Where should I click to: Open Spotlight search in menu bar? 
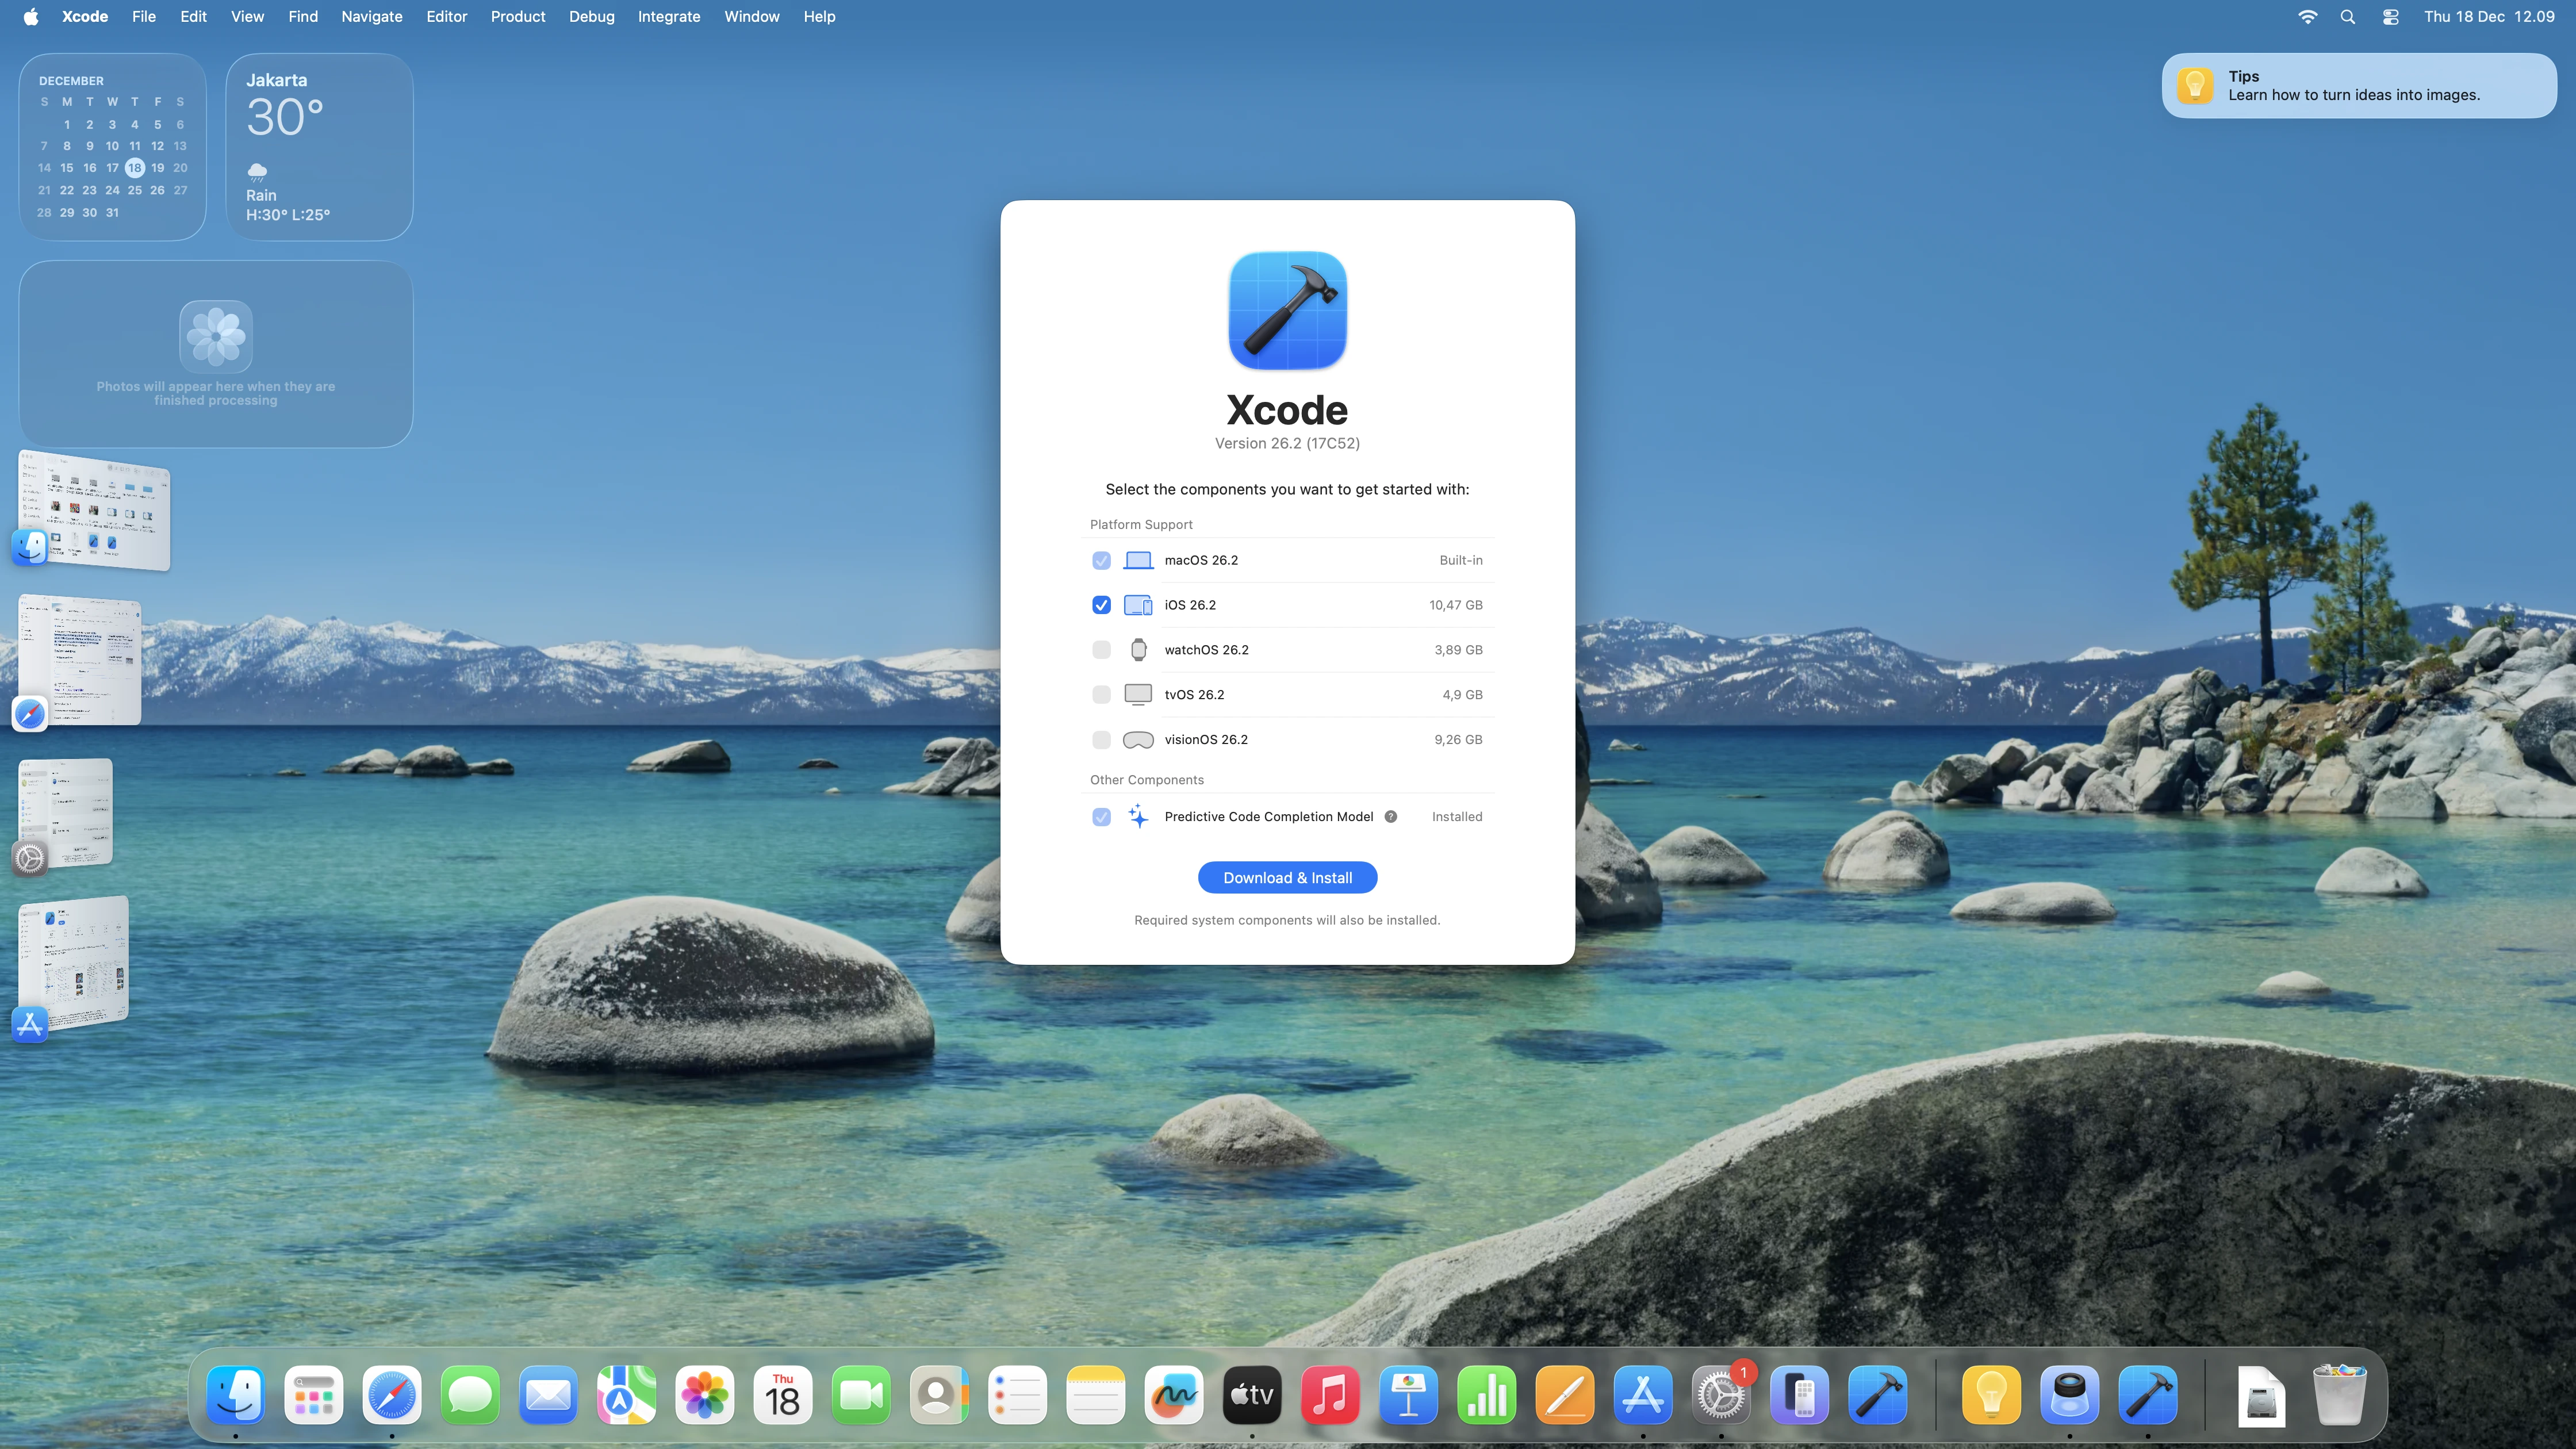(x=2347, y=17)
